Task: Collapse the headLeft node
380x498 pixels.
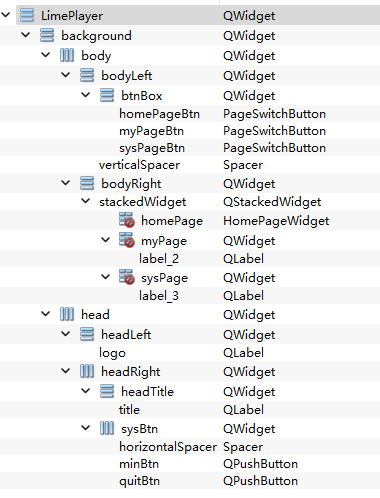Action: (66, 333)
